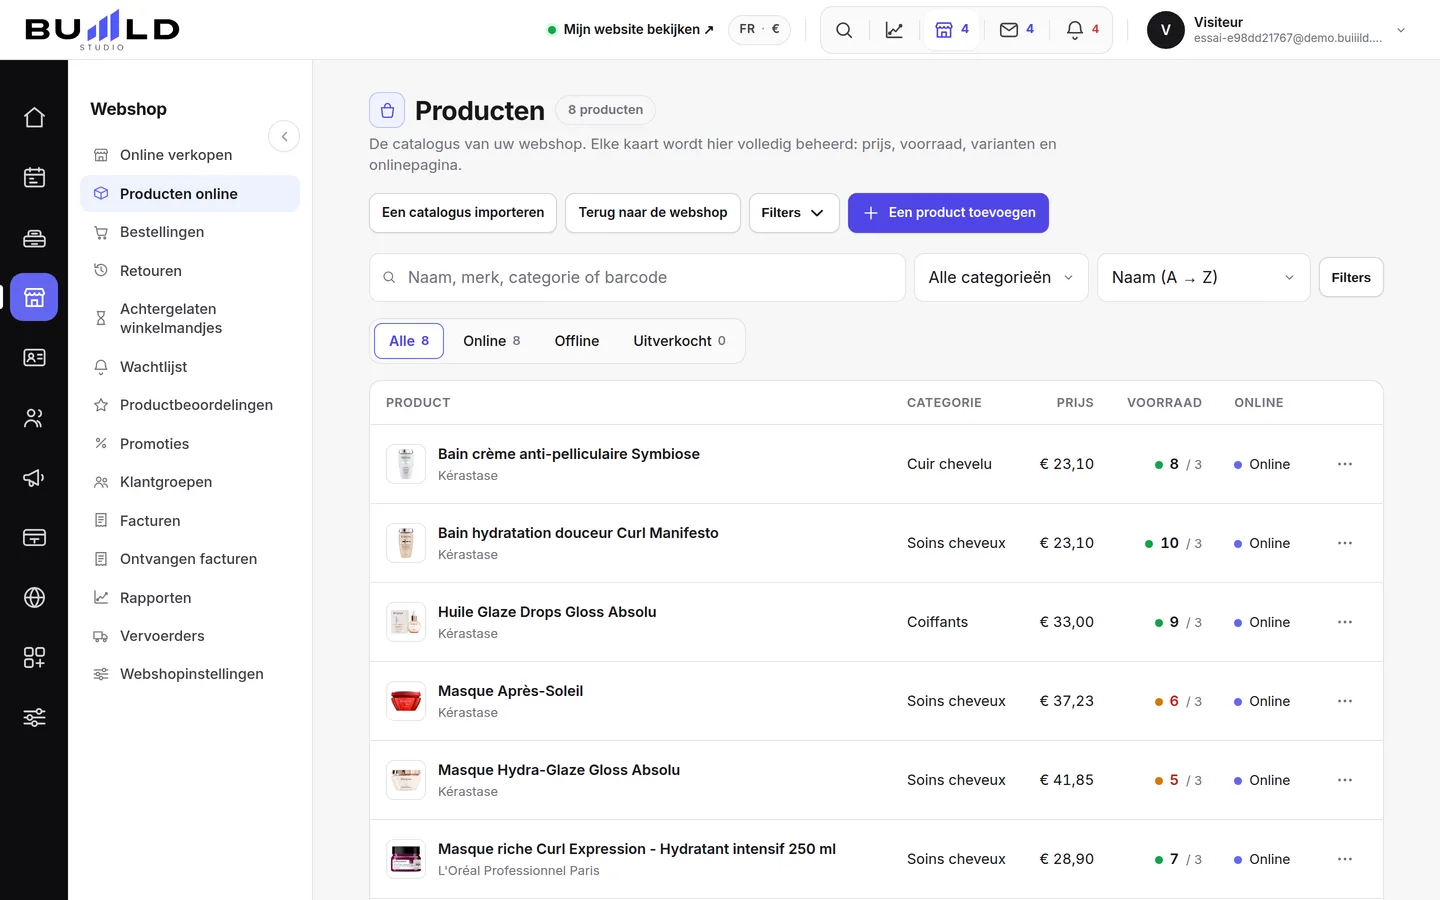
Task: Open the Naam (A → Z) sort dropdown
Action: click(1204, 277)
